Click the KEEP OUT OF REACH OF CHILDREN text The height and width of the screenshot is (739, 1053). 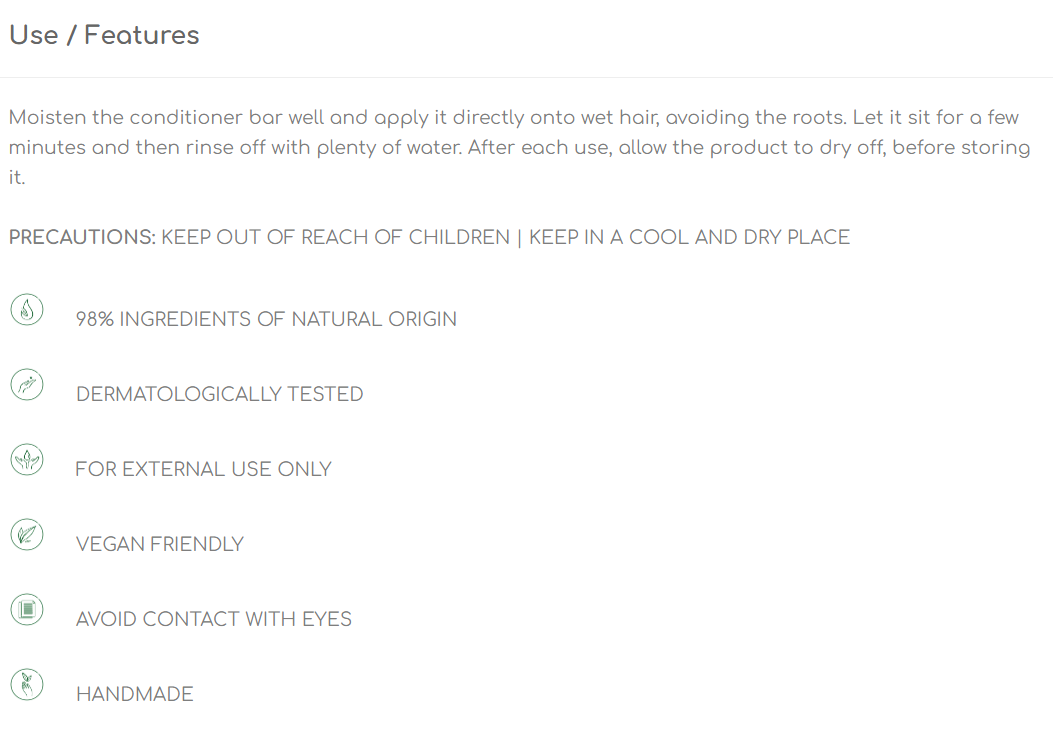[x=335, y=237]
